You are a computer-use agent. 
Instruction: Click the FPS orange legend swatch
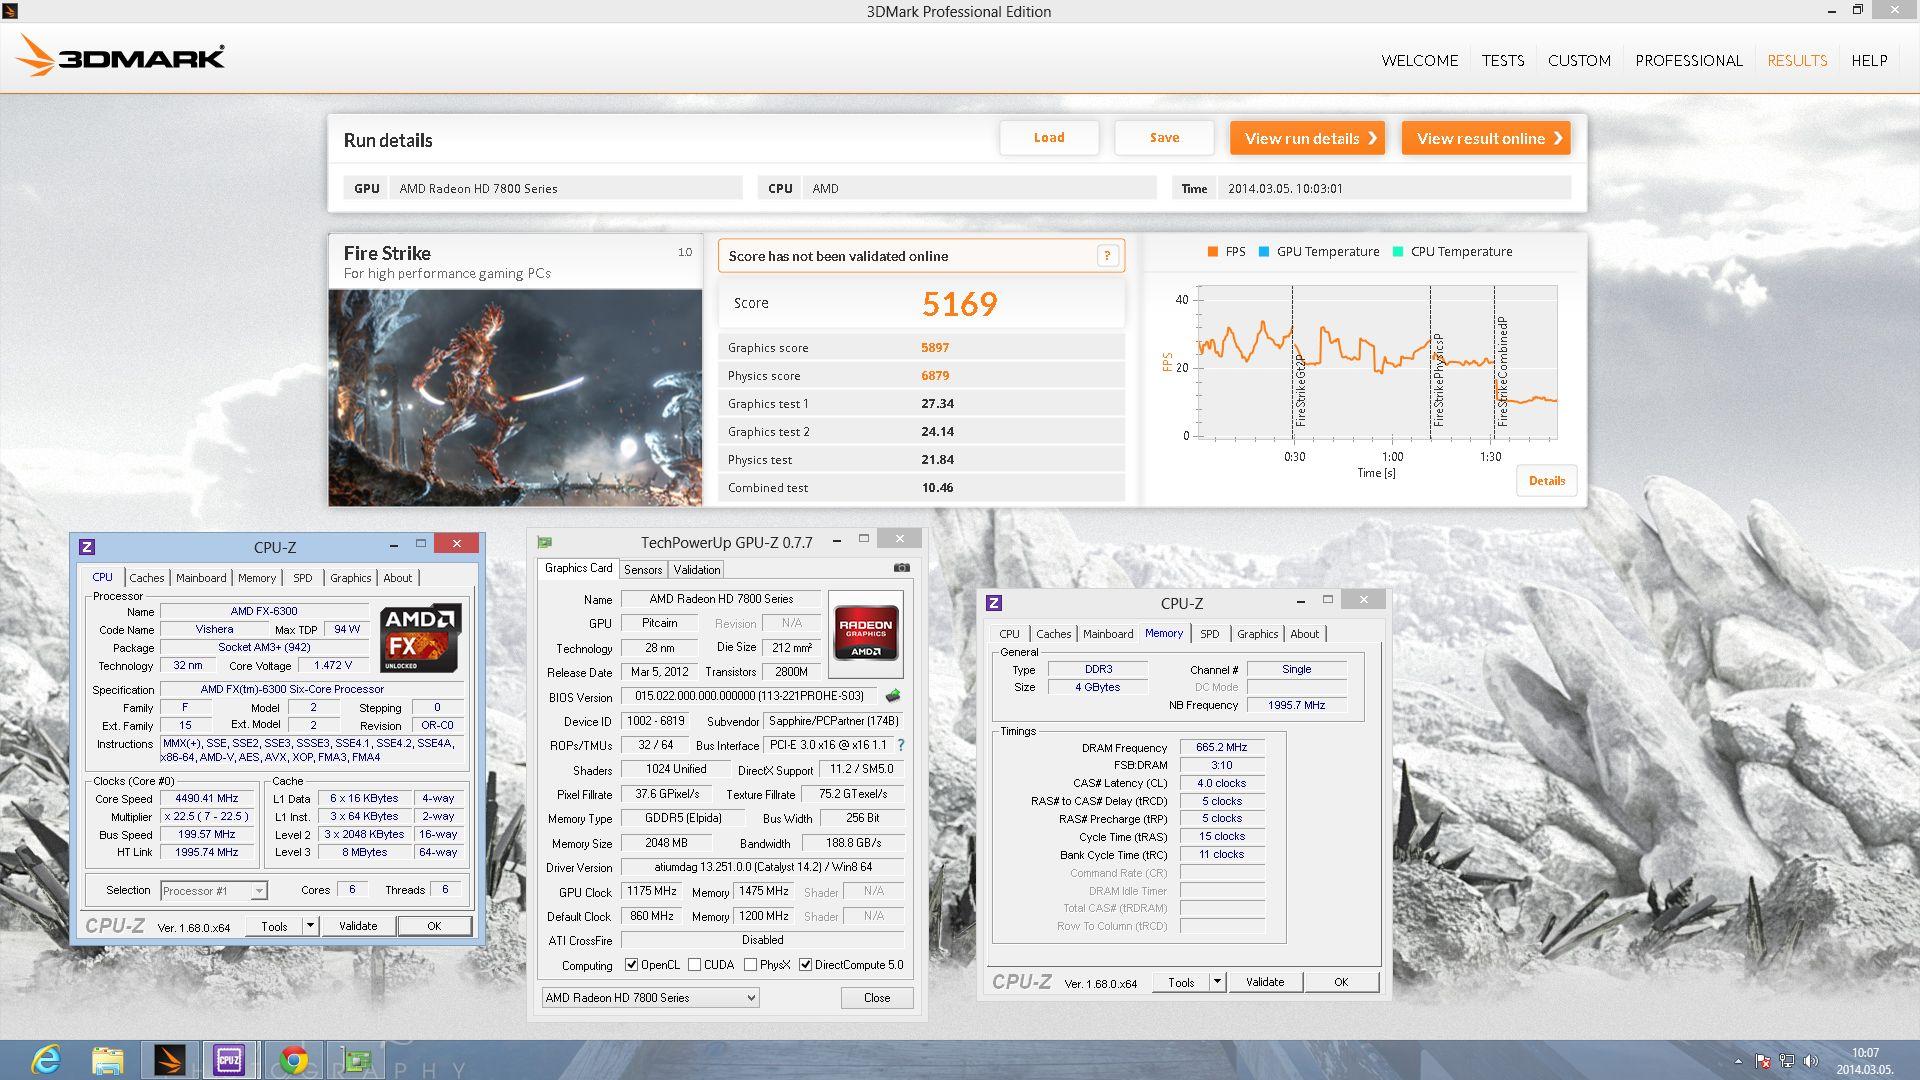click(x=1213, y=252)
